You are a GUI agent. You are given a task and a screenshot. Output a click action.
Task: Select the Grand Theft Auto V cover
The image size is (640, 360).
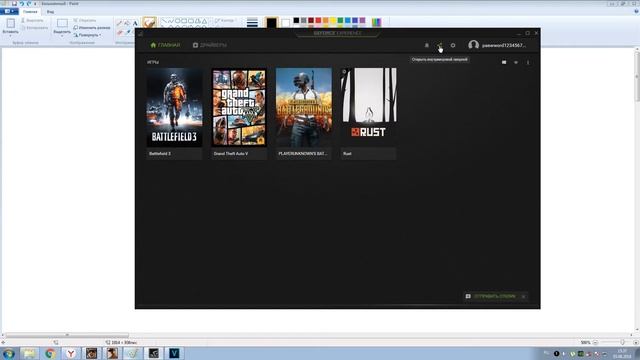(x=239, y=107)
